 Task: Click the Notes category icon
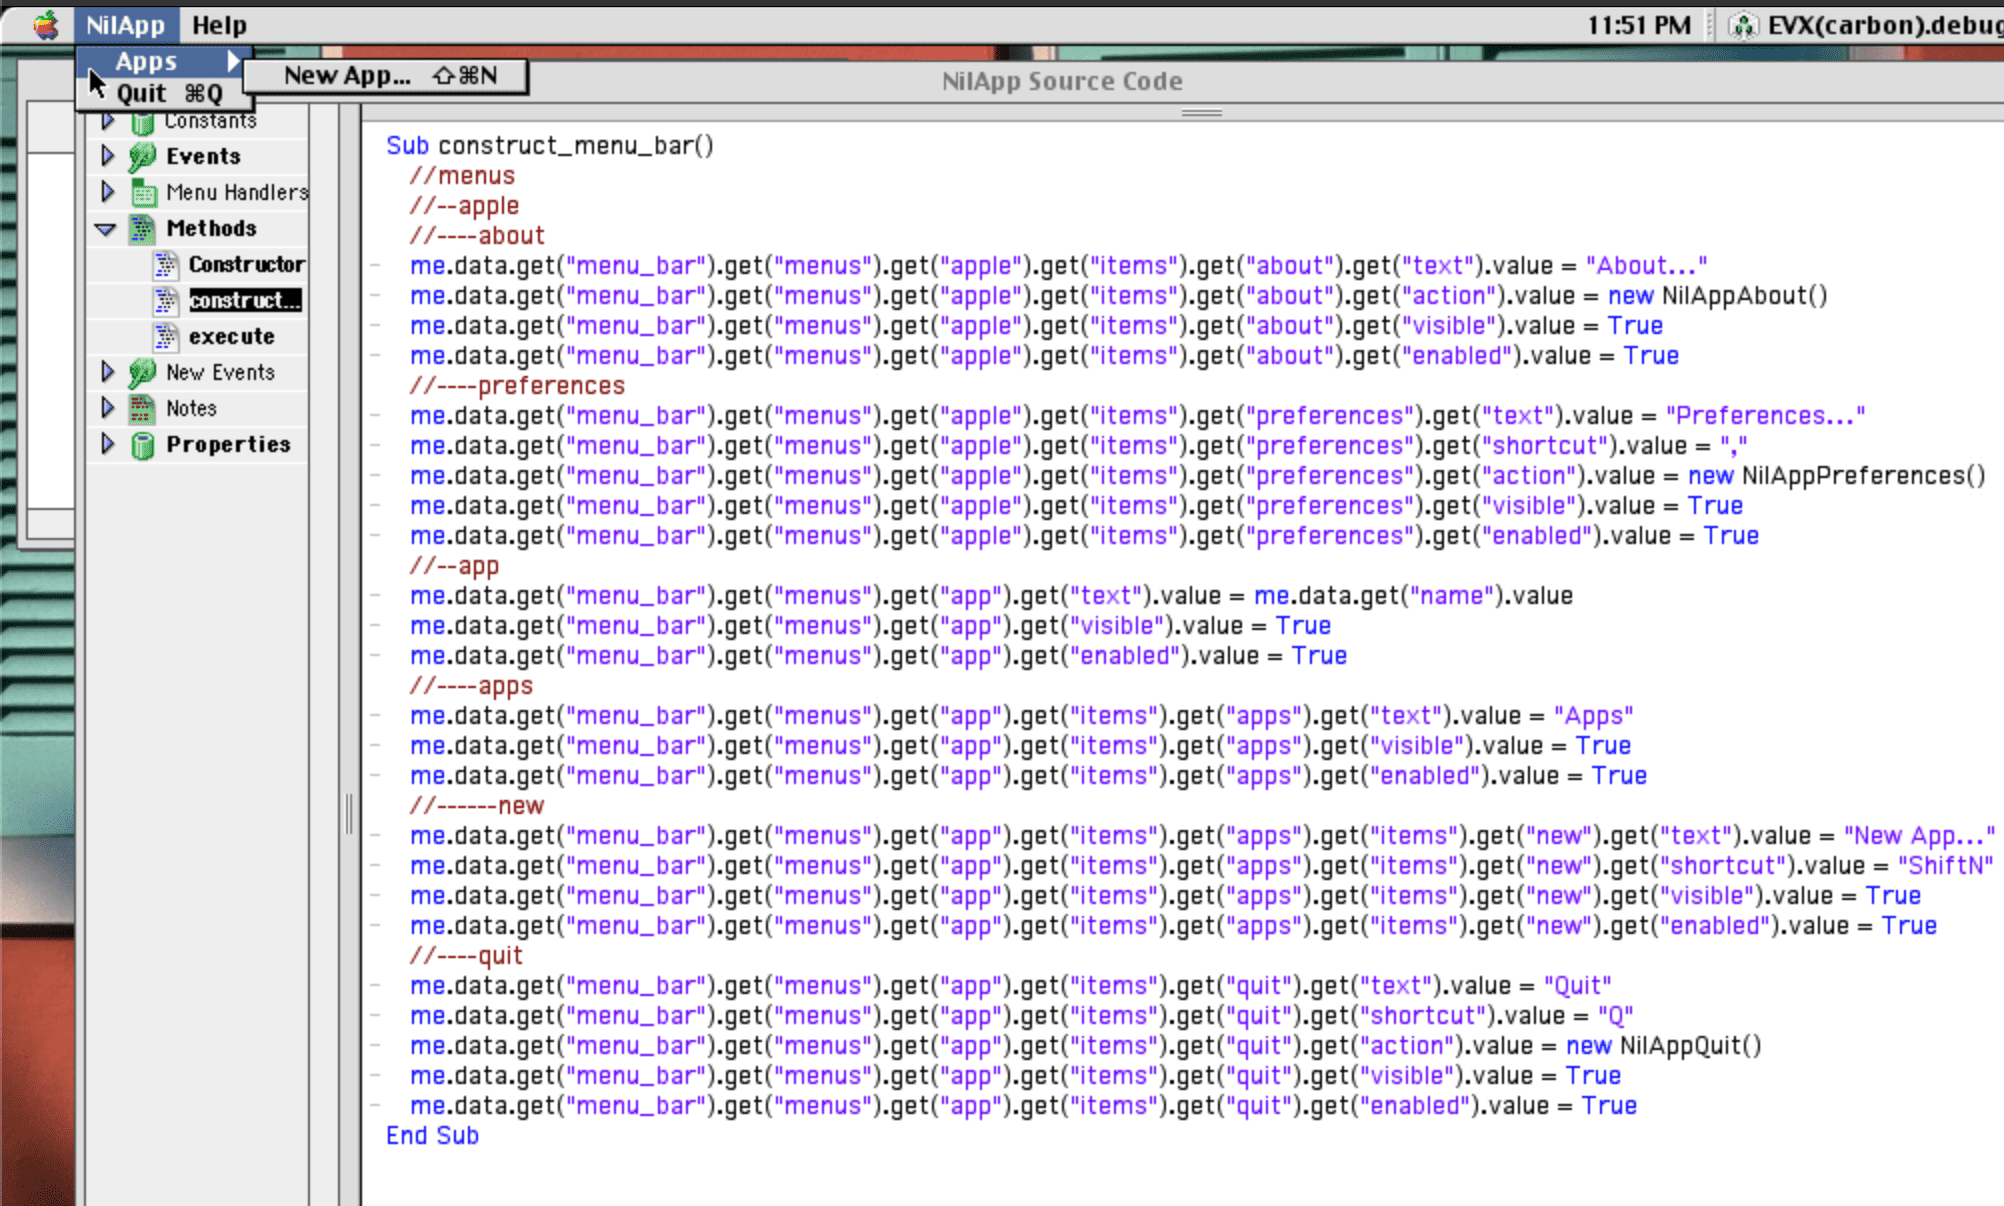point(143,408)
